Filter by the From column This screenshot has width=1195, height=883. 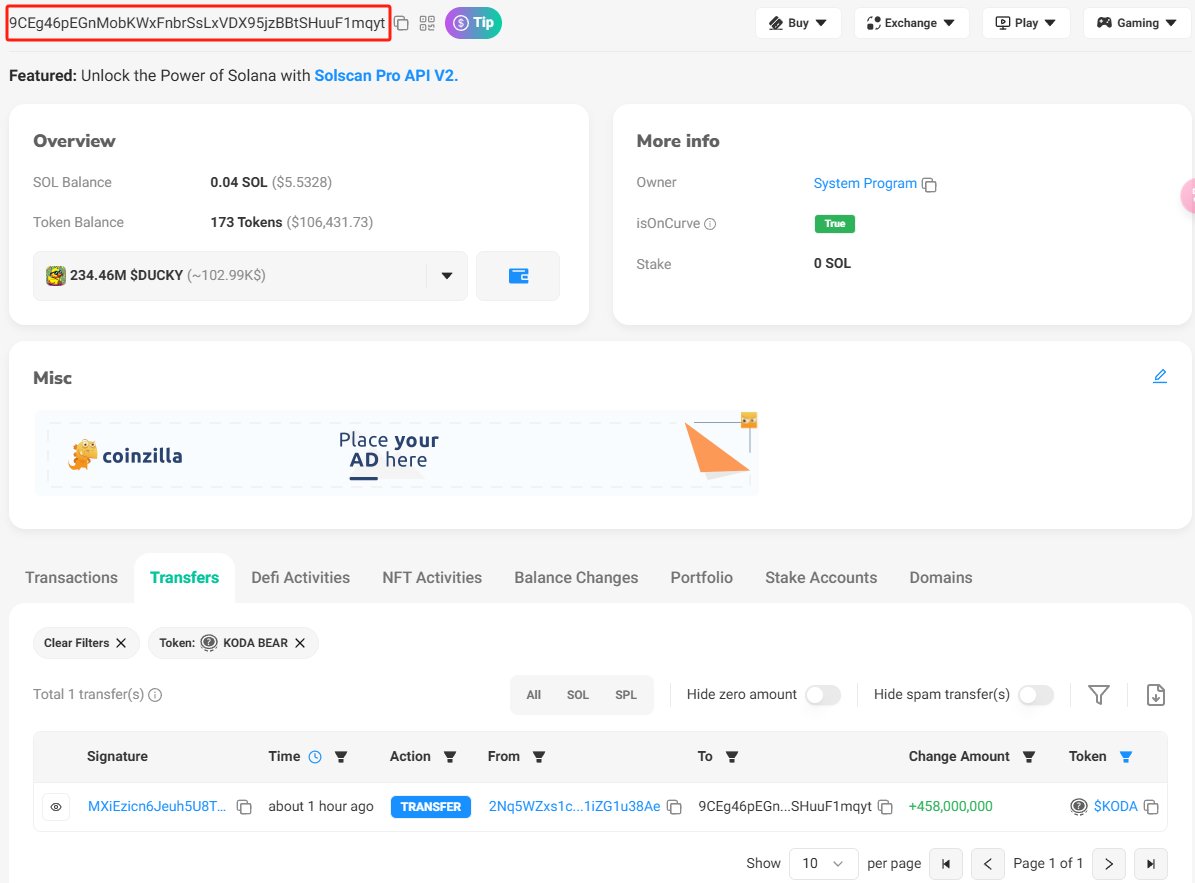(x=539, y=757)
